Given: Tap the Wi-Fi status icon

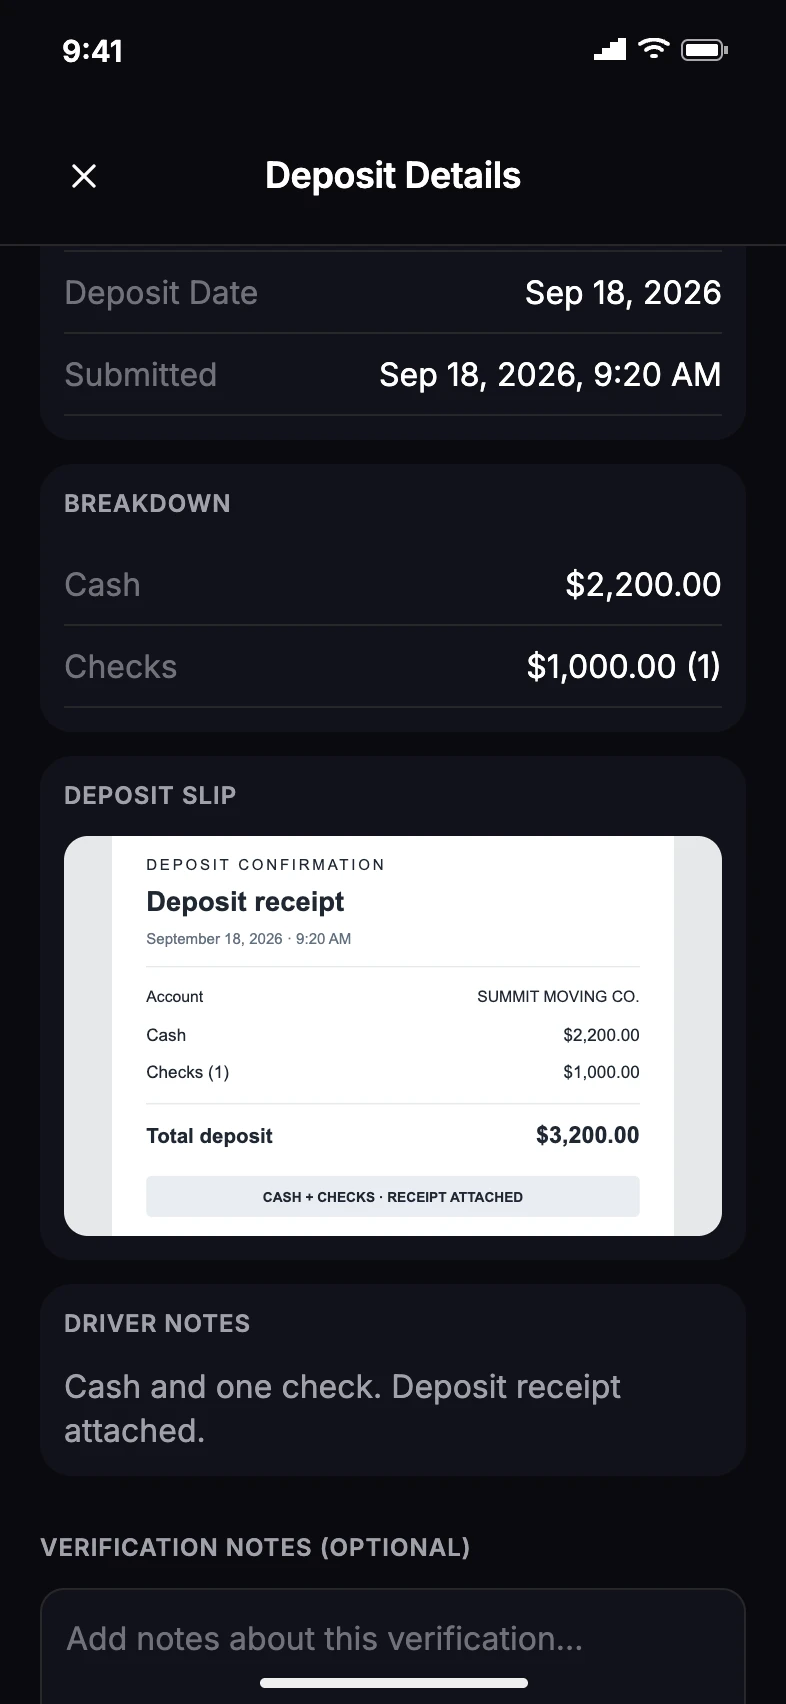Looking at the screenshot, I should pos(654,48).
